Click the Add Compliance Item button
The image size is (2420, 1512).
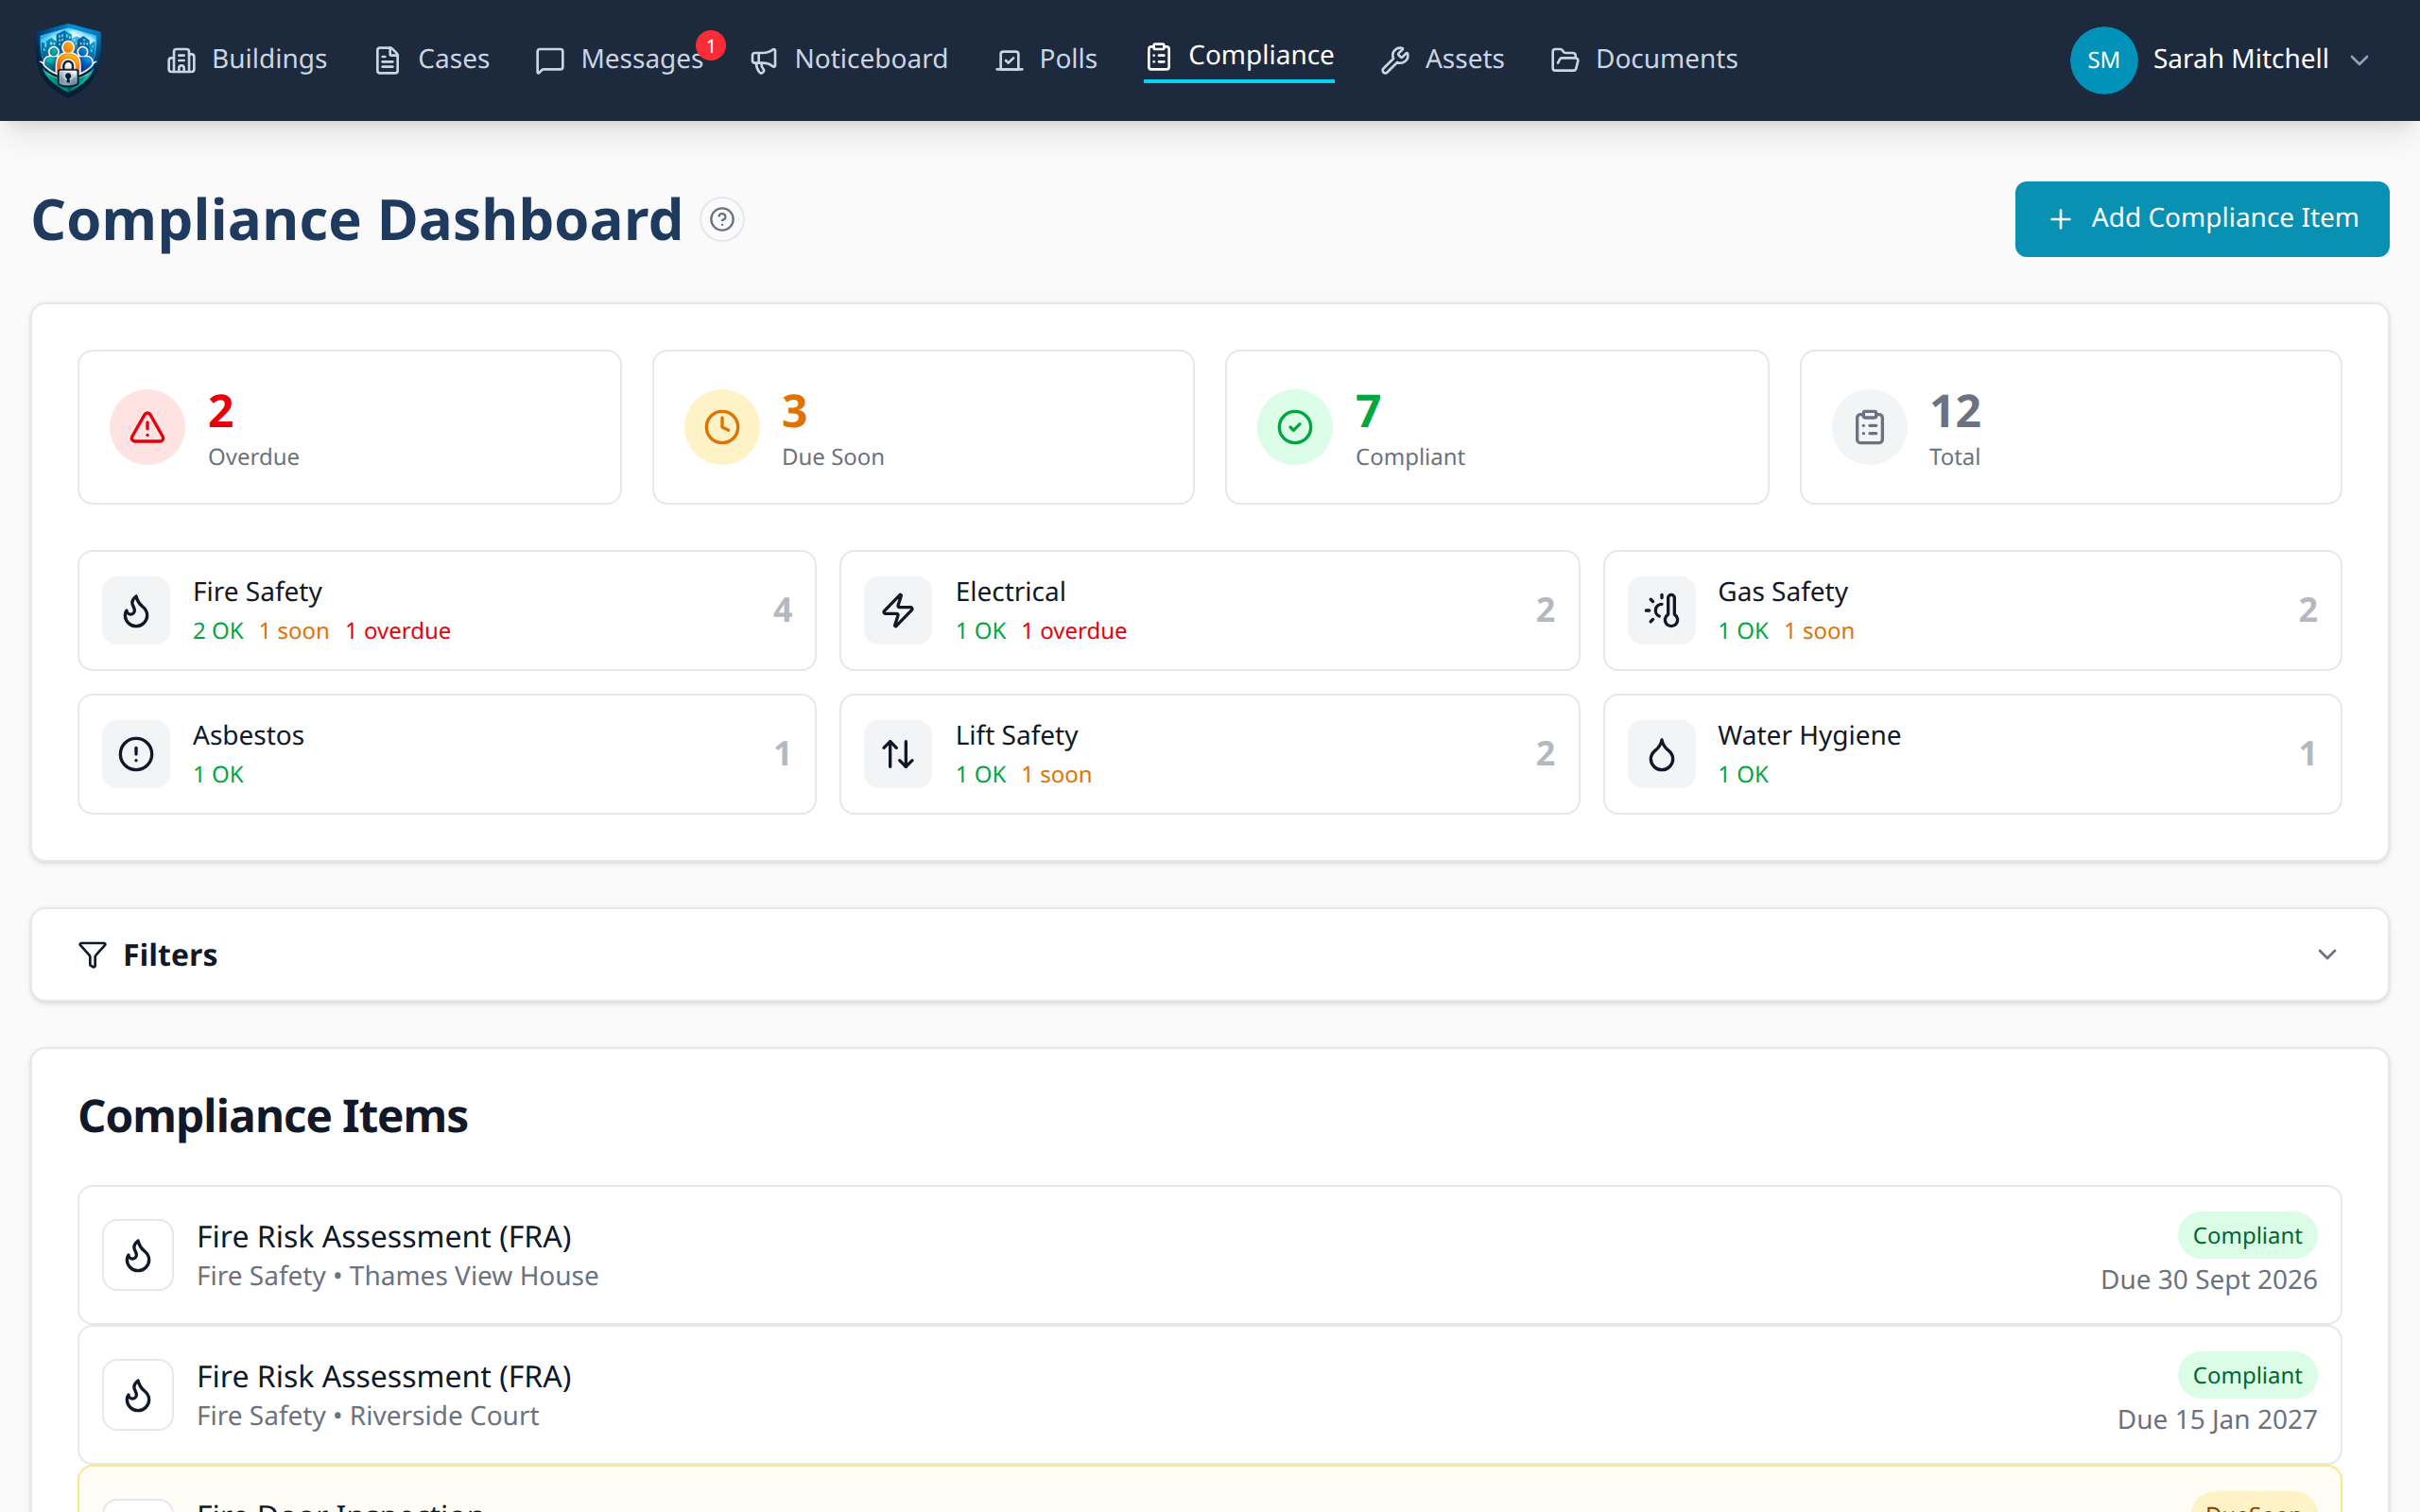click(x=2201, y=218)
